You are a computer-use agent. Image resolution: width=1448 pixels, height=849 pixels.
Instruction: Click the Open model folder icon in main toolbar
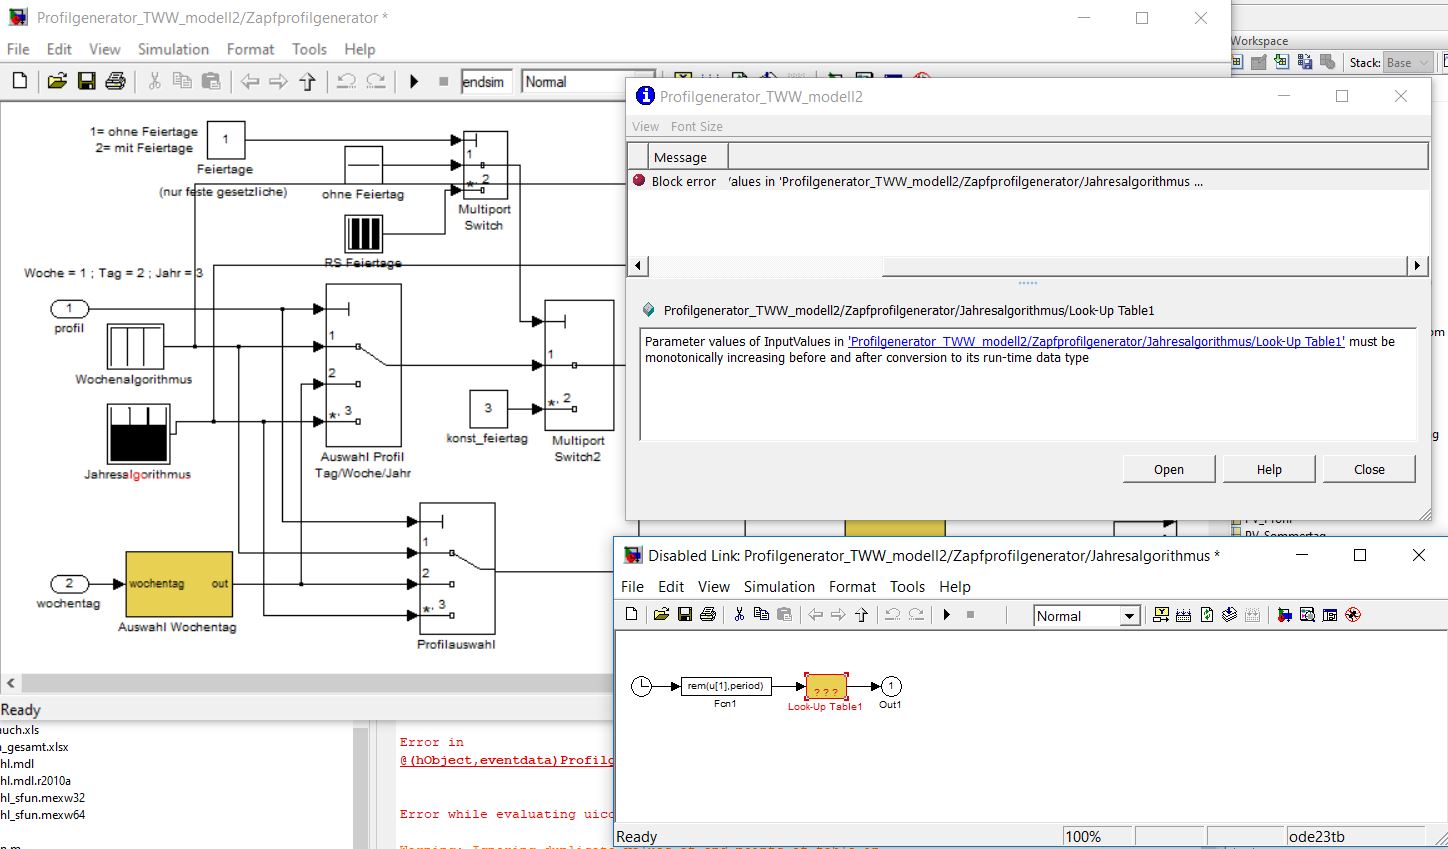coord(57,82)
